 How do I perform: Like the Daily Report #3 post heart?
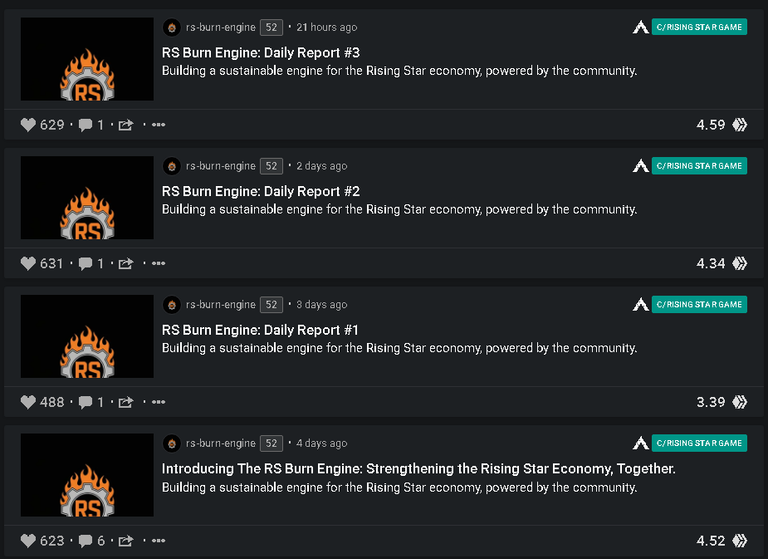(28, 125)
